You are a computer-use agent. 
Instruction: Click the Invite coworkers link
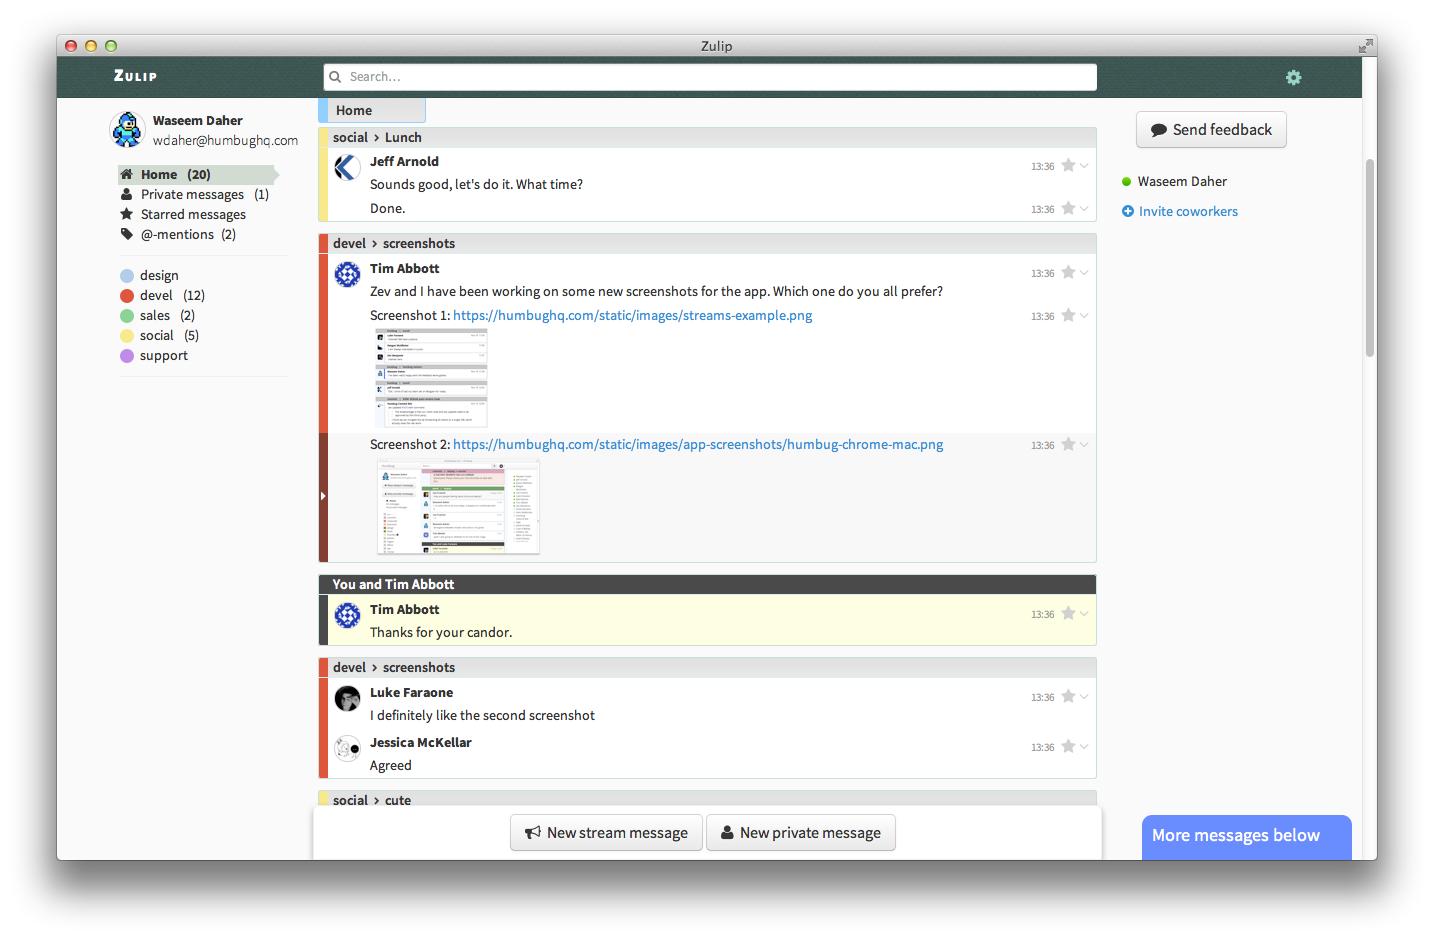pyautogui.click(x=1188, y=211)
